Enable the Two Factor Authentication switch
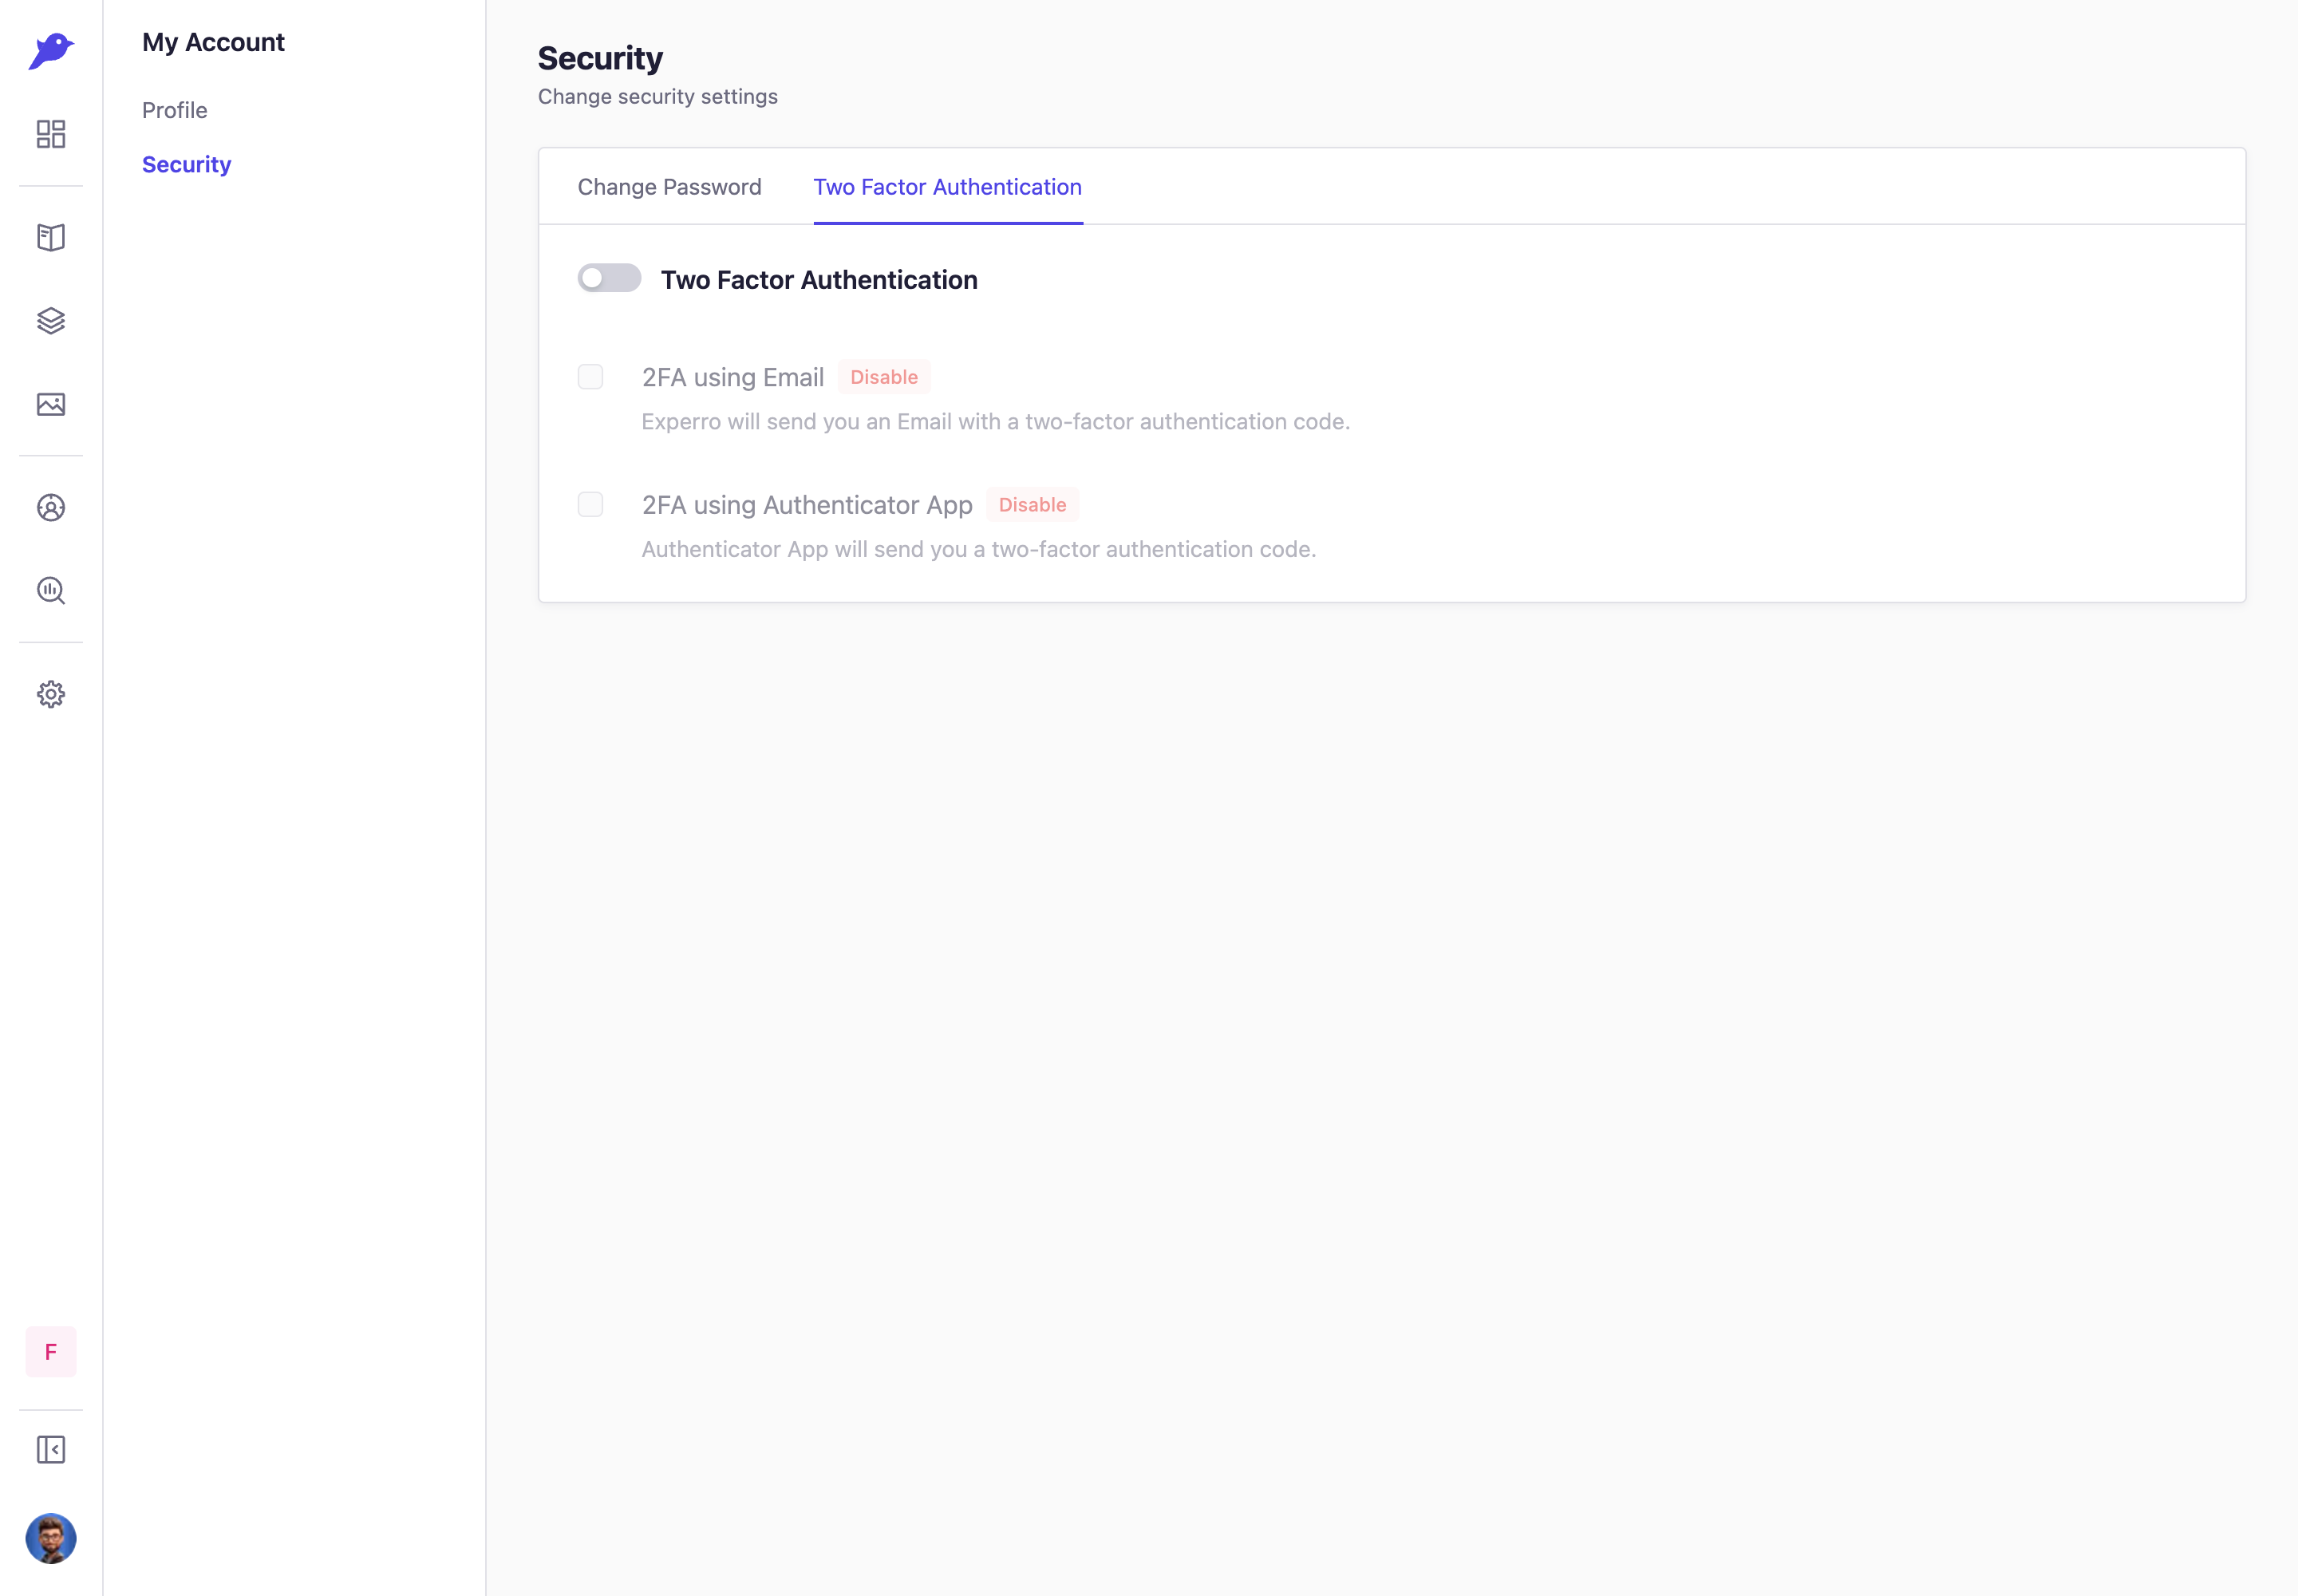The width and height of the screenshot is (2298, 1596). tap(609, 278)
